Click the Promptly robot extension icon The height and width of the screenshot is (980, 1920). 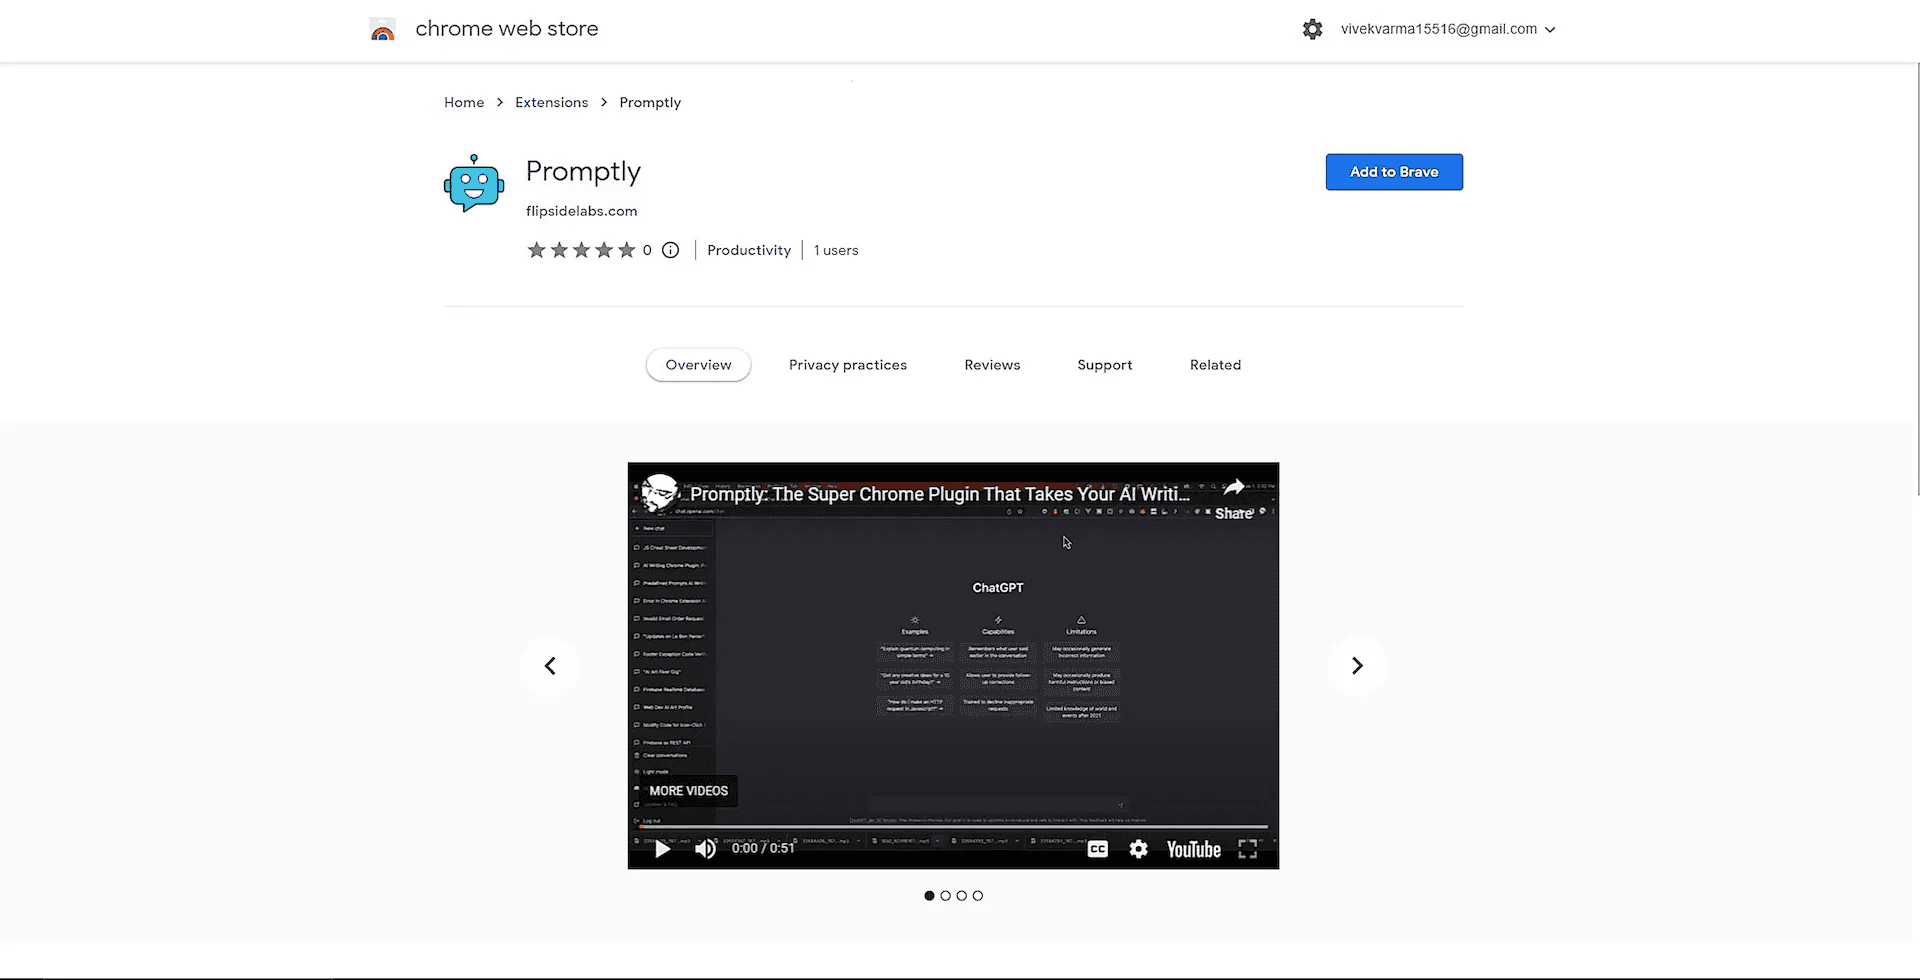pos(474,184)
